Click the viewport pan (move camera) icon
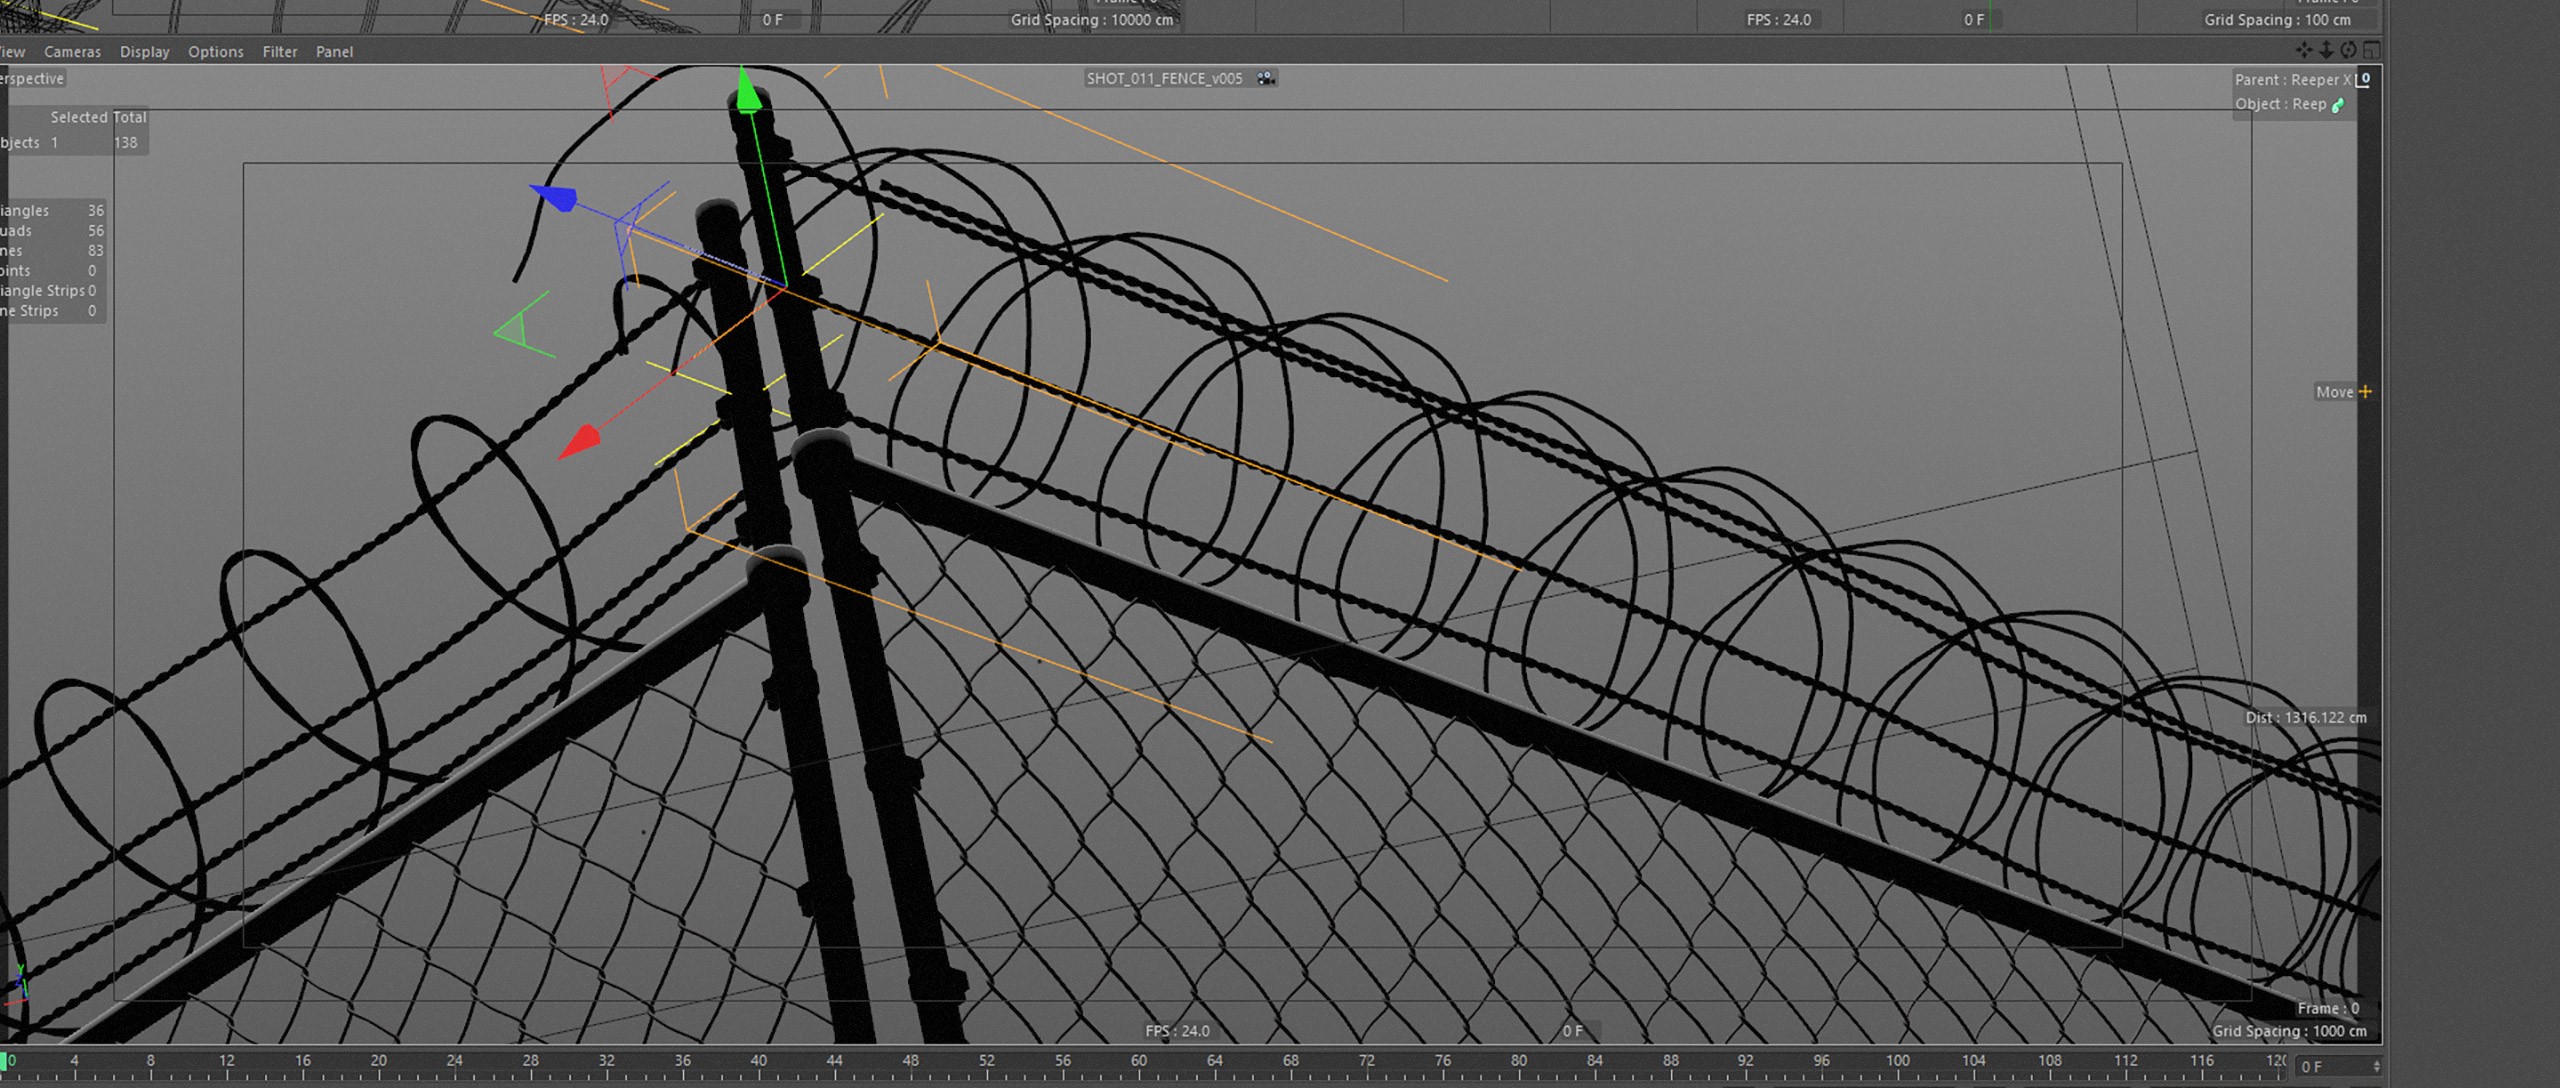The height and width of the screenshot is (1088, 2560). coord(2304,50)
